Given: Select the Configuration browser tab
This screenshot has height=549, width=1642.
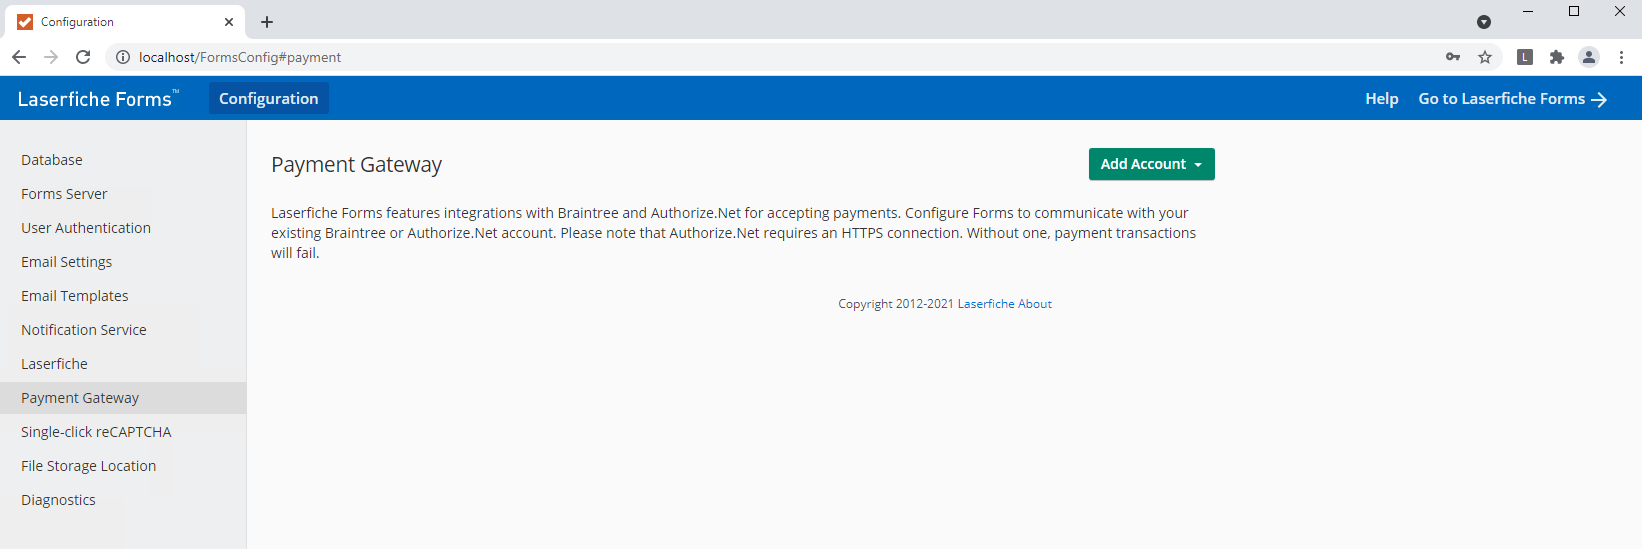Looking at the screenshot, I should (x=125, y=22).
